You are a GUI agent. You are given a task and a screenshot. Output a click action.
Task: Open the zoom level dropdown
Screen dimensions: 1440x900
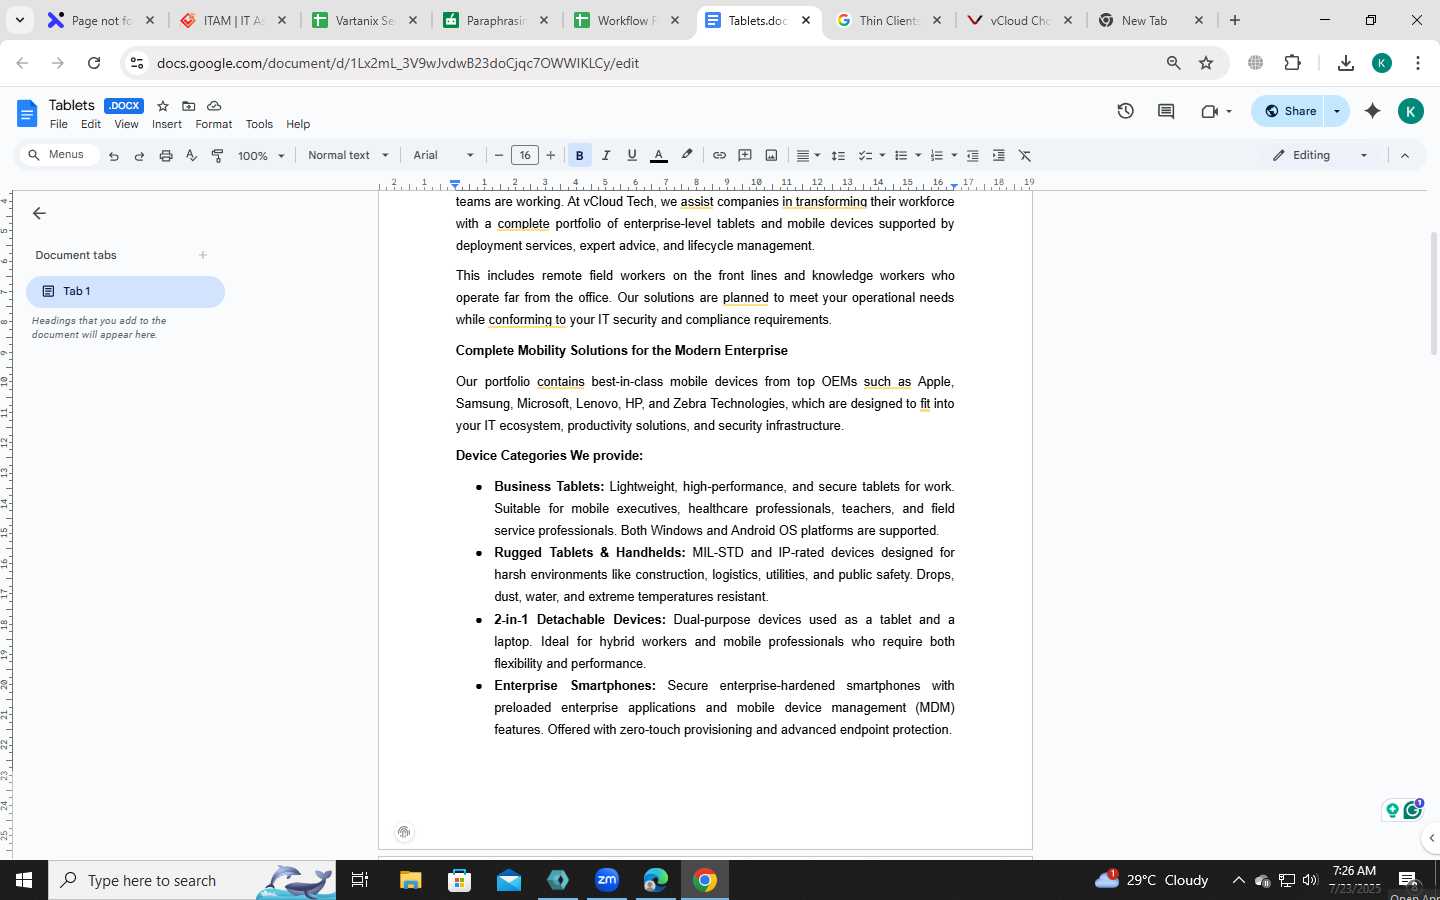261,156
